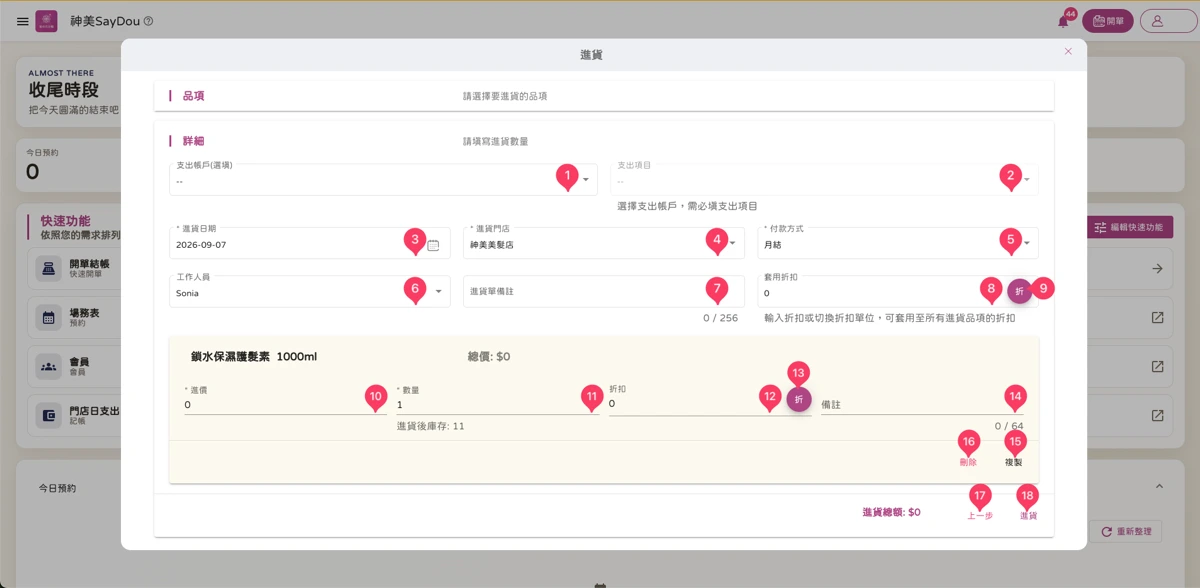Screen dimensions: 1200x588
Task: Click 刪除 to remove the item
Action: click(968, 463)
